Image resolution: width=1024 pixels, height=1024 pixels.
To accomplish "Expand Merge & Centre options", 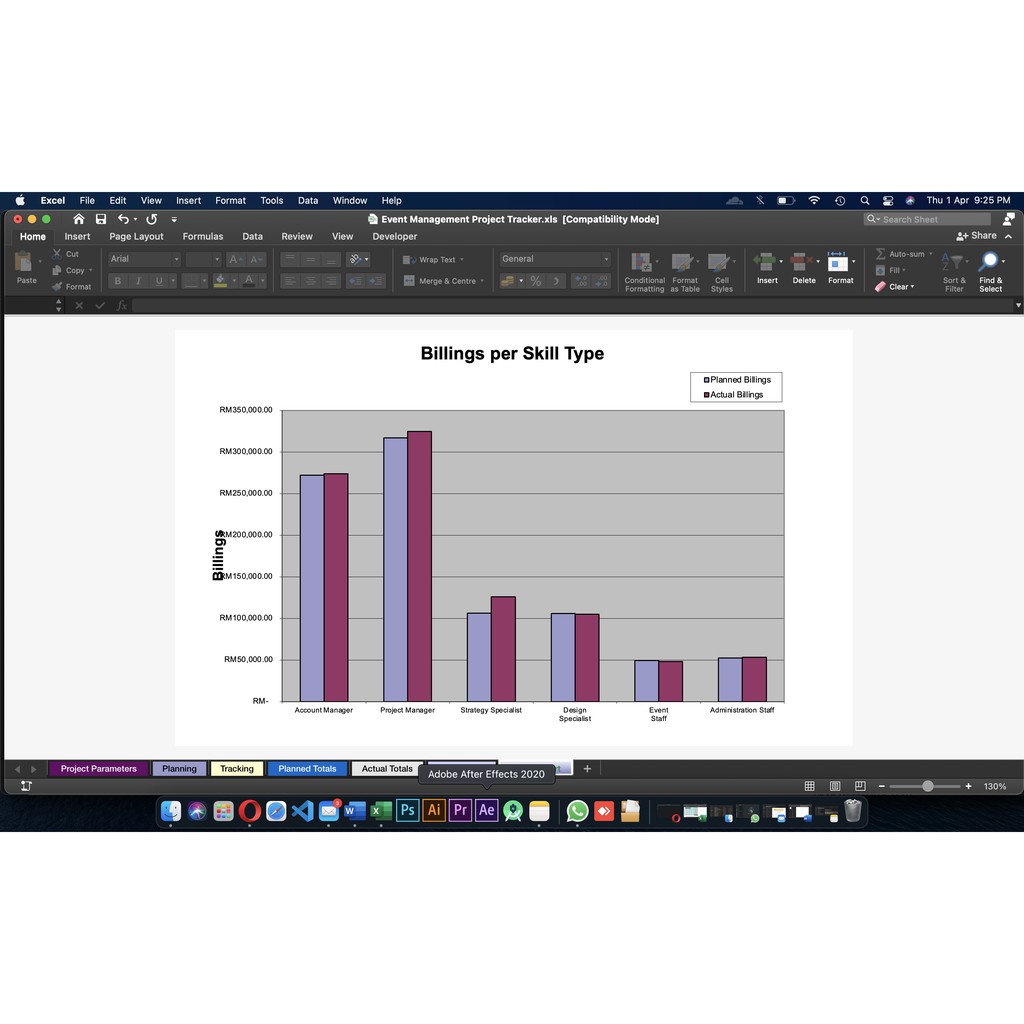I will click(482, 281).
